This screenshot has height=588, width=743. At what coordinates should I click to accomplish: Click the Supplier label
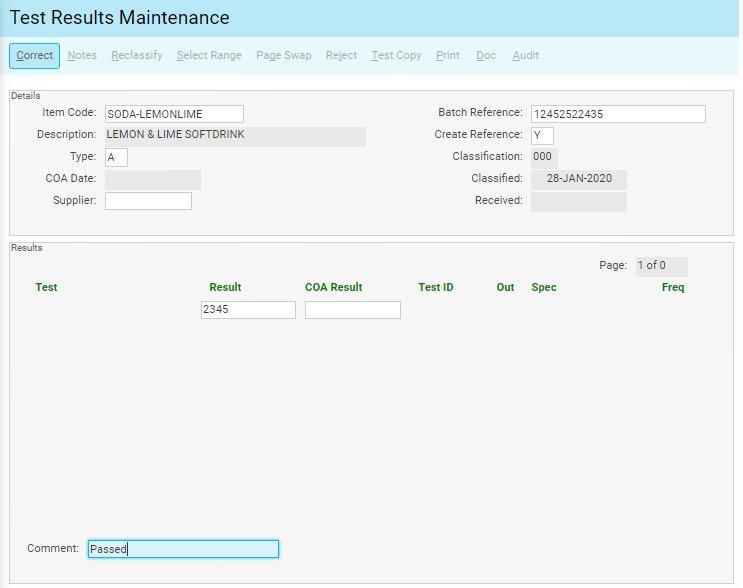coord(74,200)
